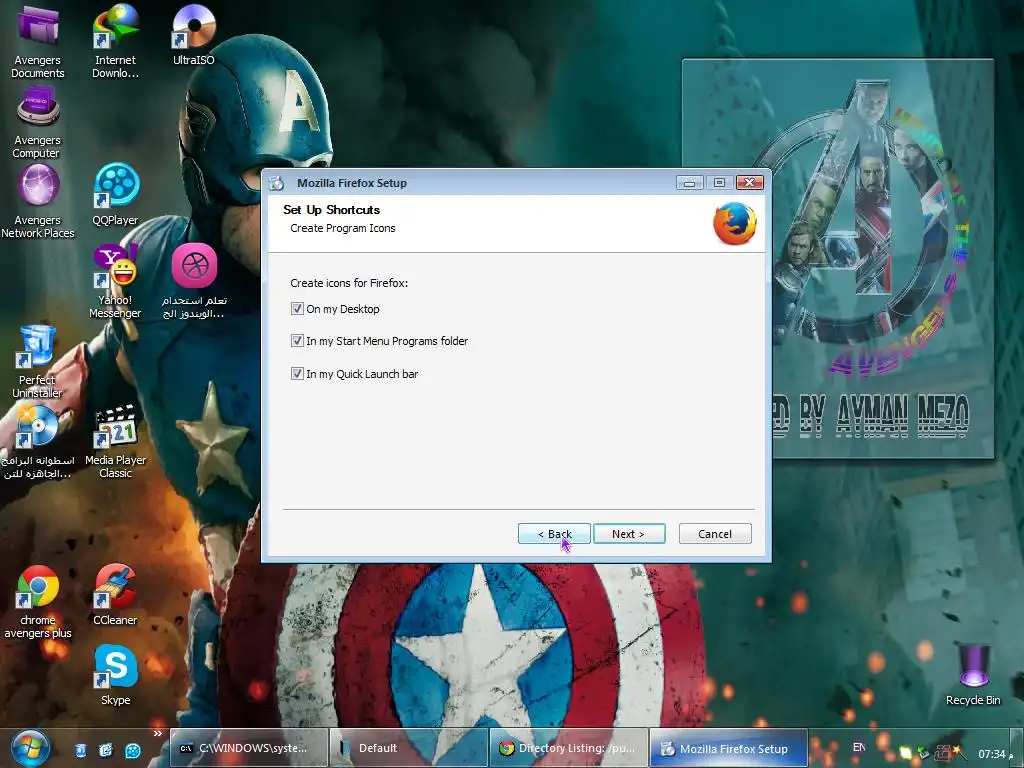
Task: Cancel the Firefox setup
Action: (x=715, y=534)
